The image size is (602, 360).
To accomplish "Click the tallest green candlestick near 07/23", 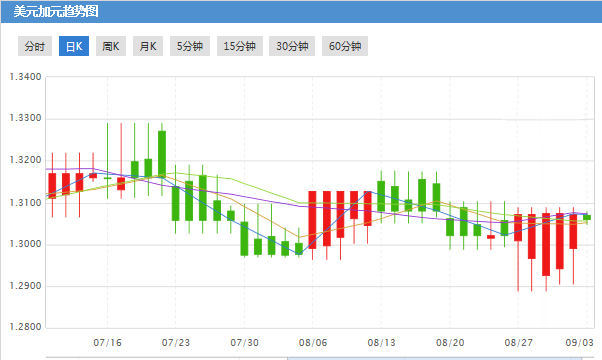I will 162,154.
